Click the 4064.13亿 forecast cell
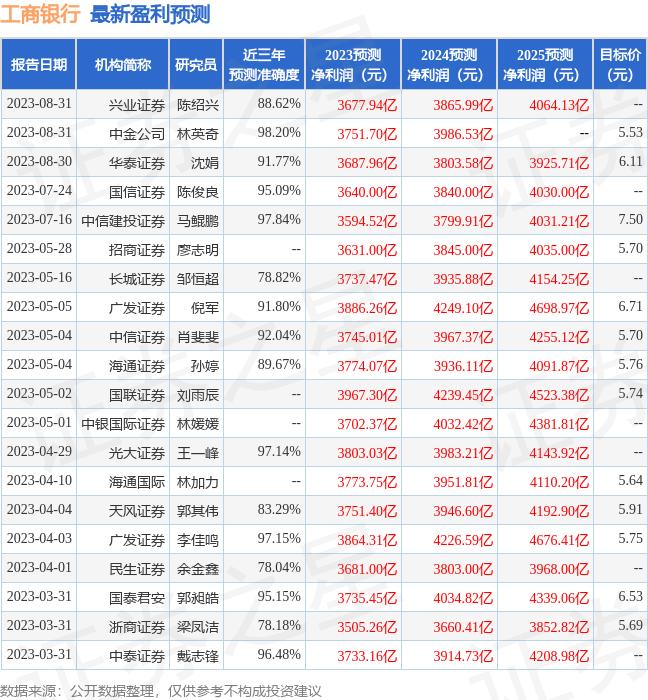The height and width of the screenshot is (700, 648). tap(559, 105)
